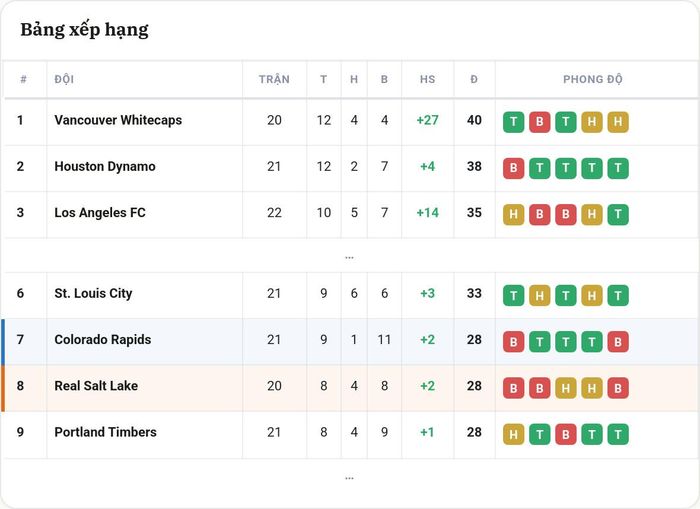Click Real Salt Lake's first yellow H badge
Image resolution: width=700 pixels, height=509 pixels.
pos(566,388)
